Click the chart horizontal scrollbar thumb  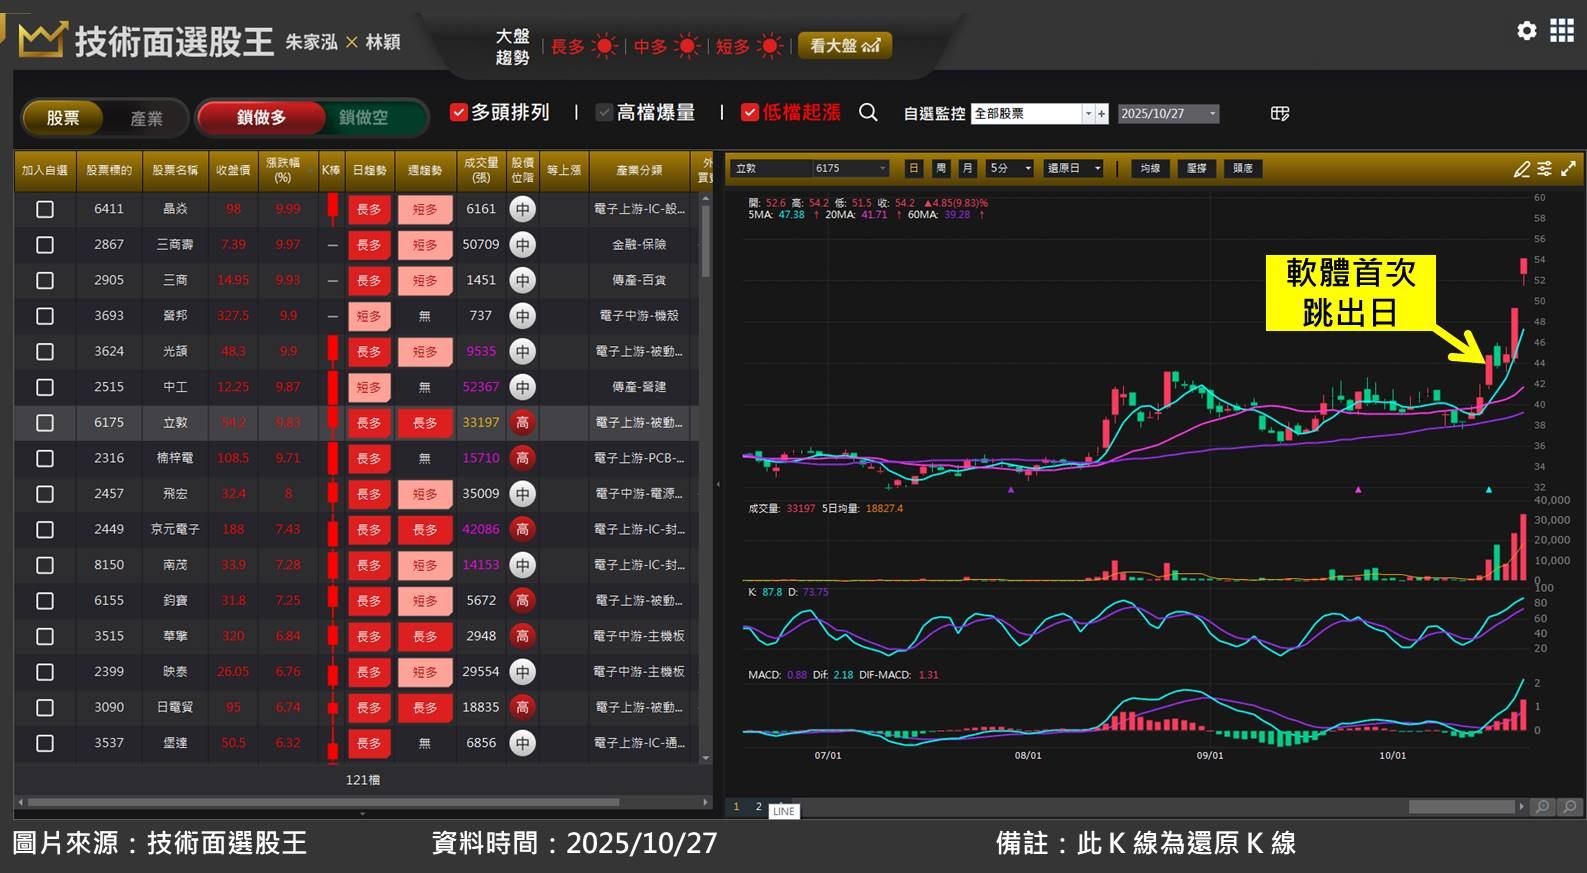coord(1461,807)
